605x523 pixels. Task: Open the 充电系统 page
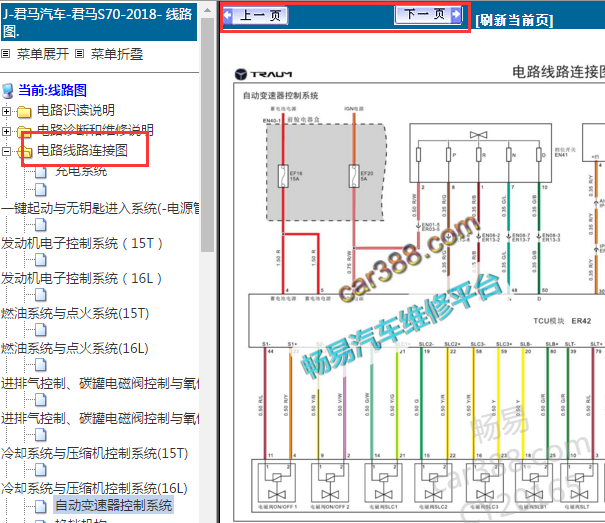[x=81, y=171]
